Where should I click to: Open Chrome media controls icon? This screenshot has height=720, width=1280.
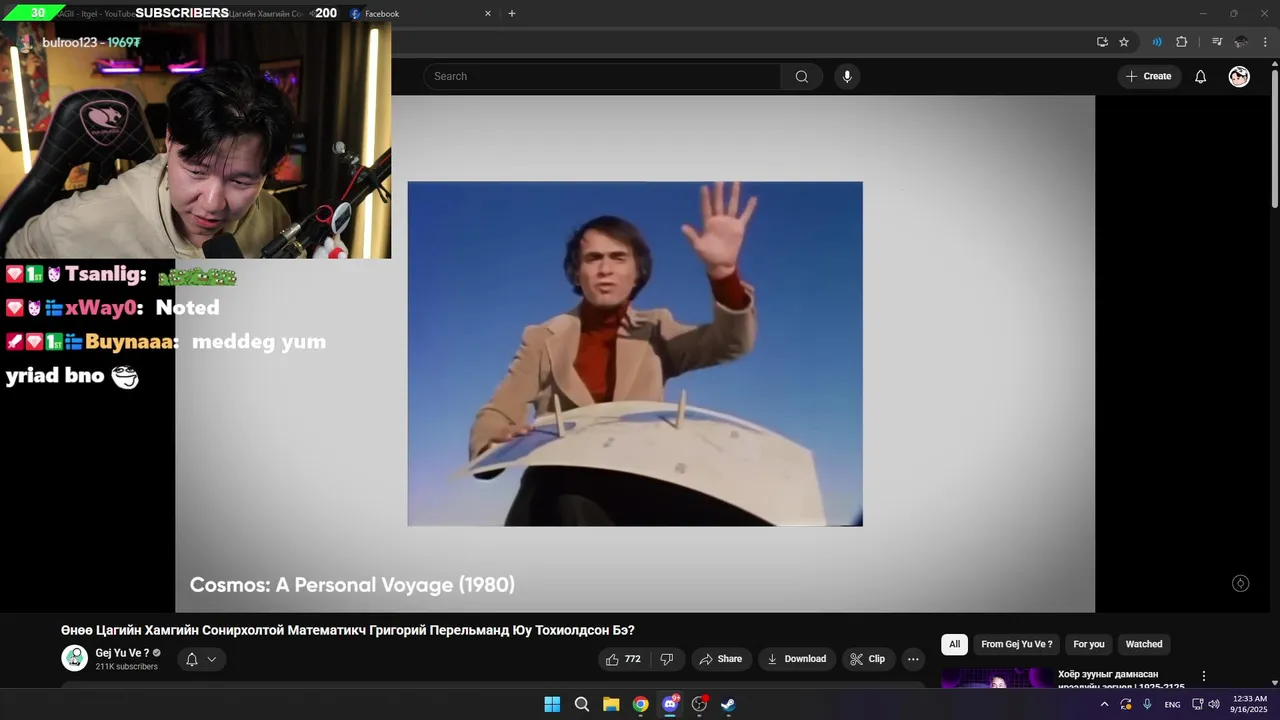tap(1217, 42)
